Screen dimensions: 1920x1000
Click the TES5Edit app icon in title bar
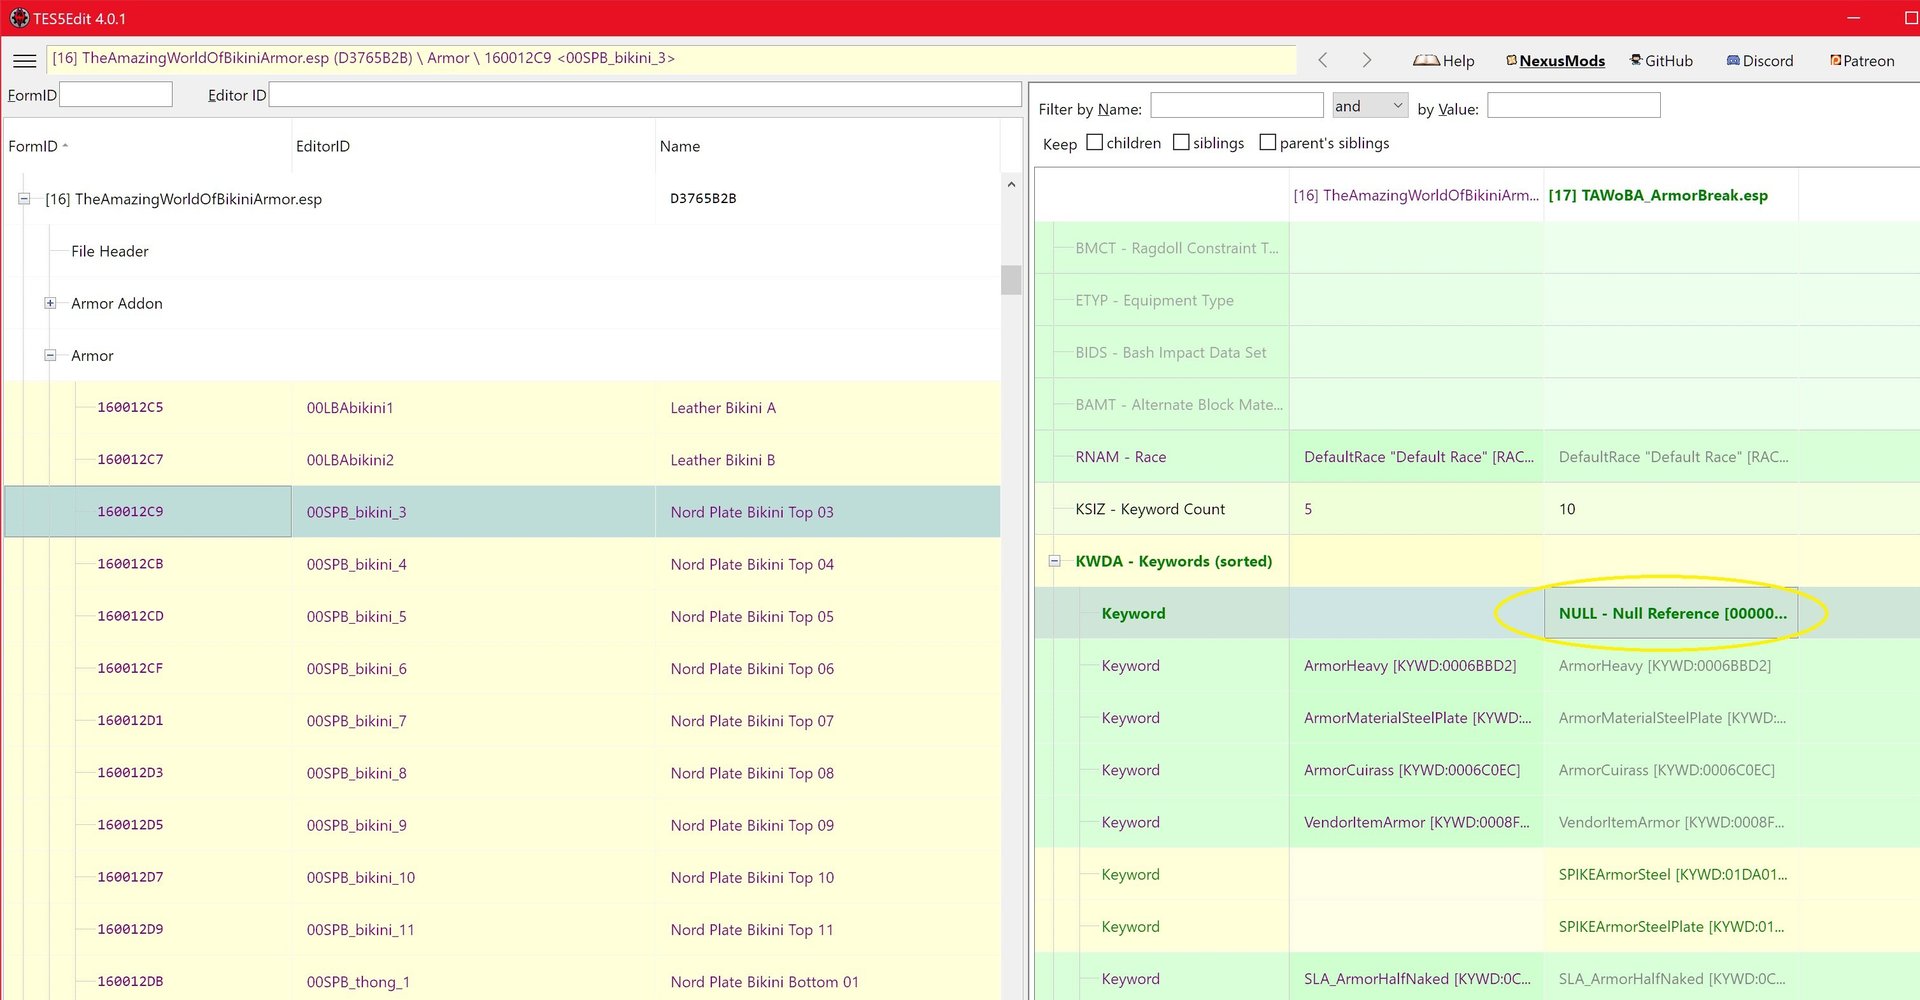[x=19, y=18]
